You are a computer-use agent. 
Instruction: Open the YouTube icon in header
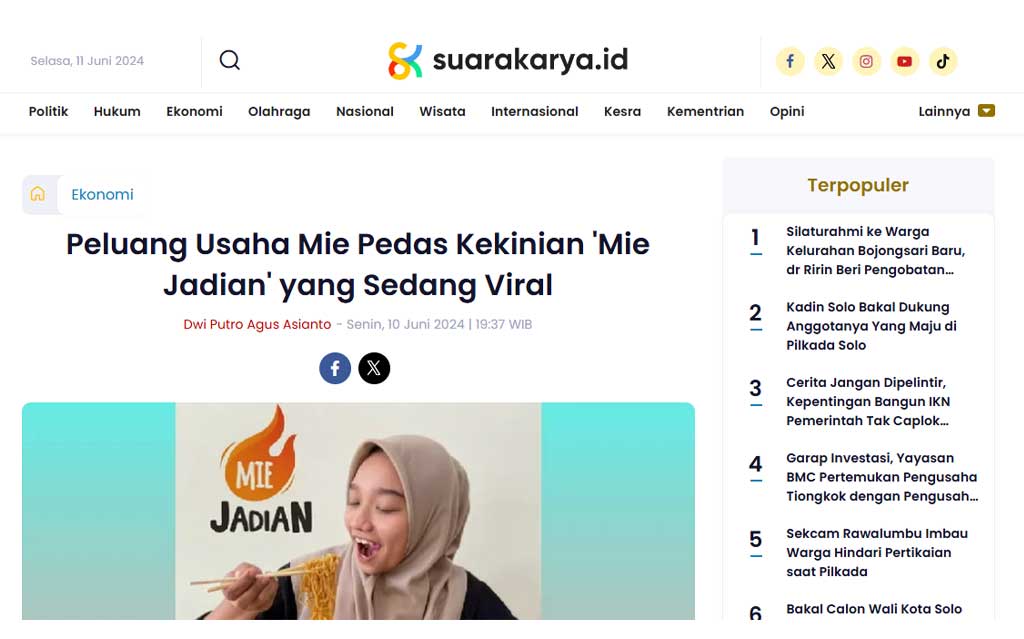pos(904,61)
